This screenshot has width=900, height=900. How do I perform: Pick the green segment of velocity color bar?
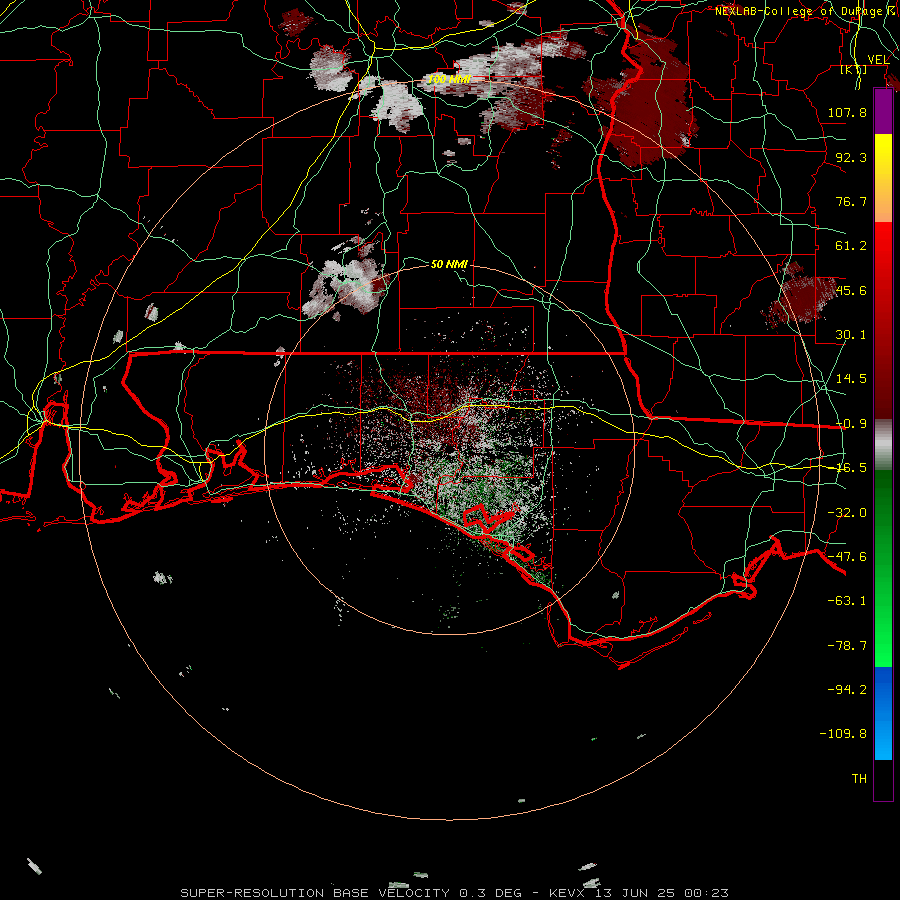[883, 568]
